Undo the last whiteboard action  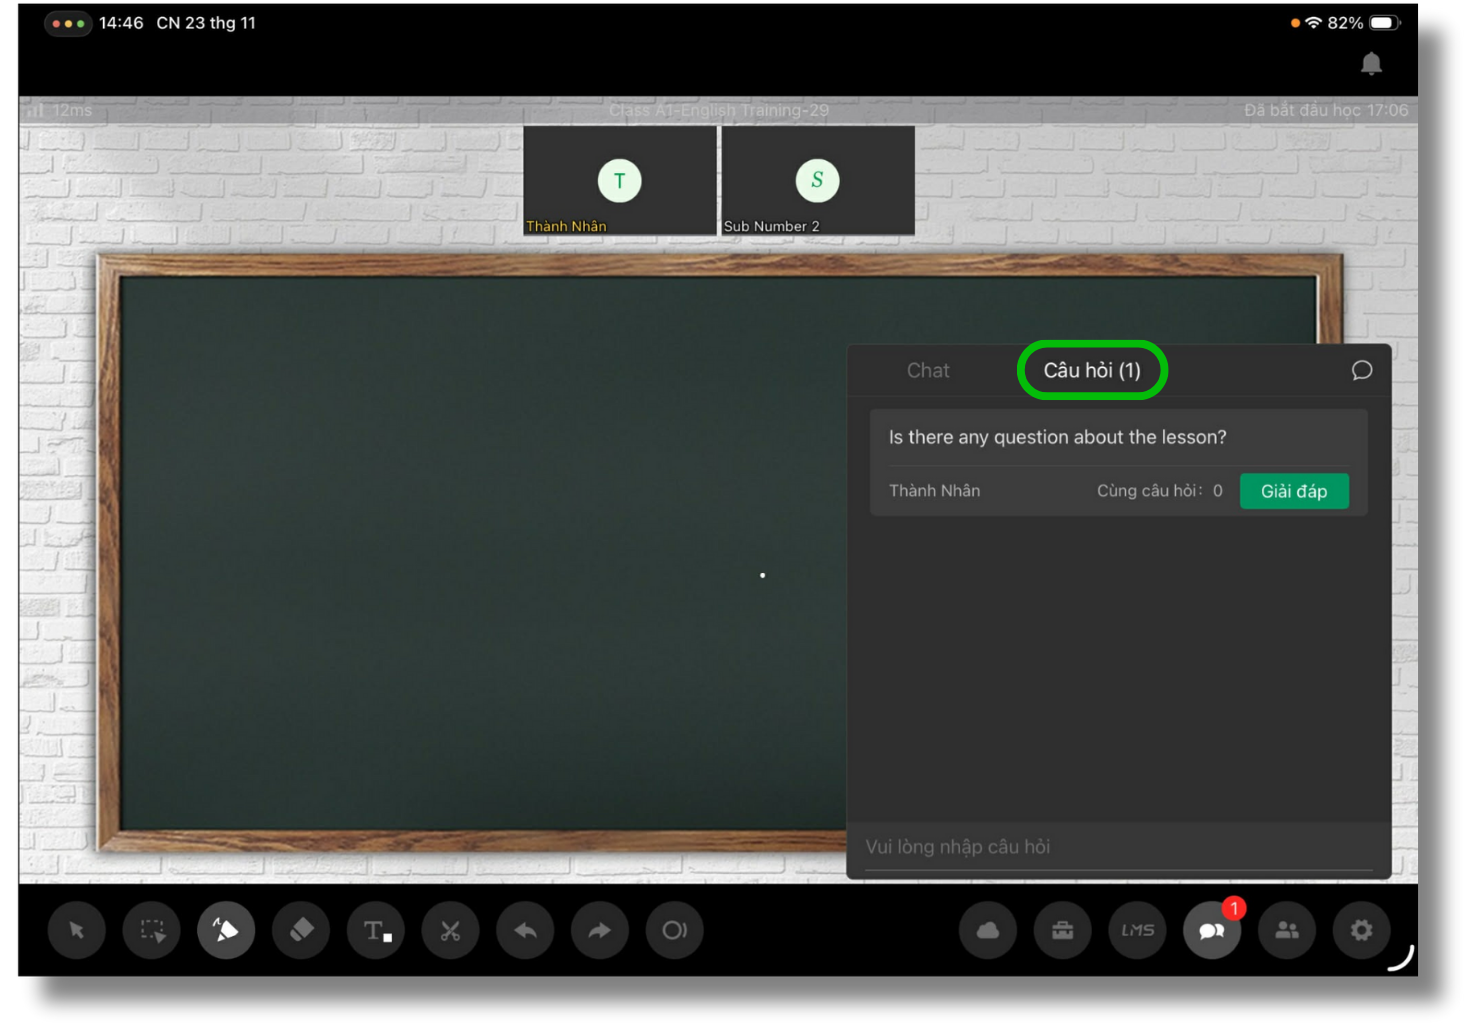click(x=525, y=931)
